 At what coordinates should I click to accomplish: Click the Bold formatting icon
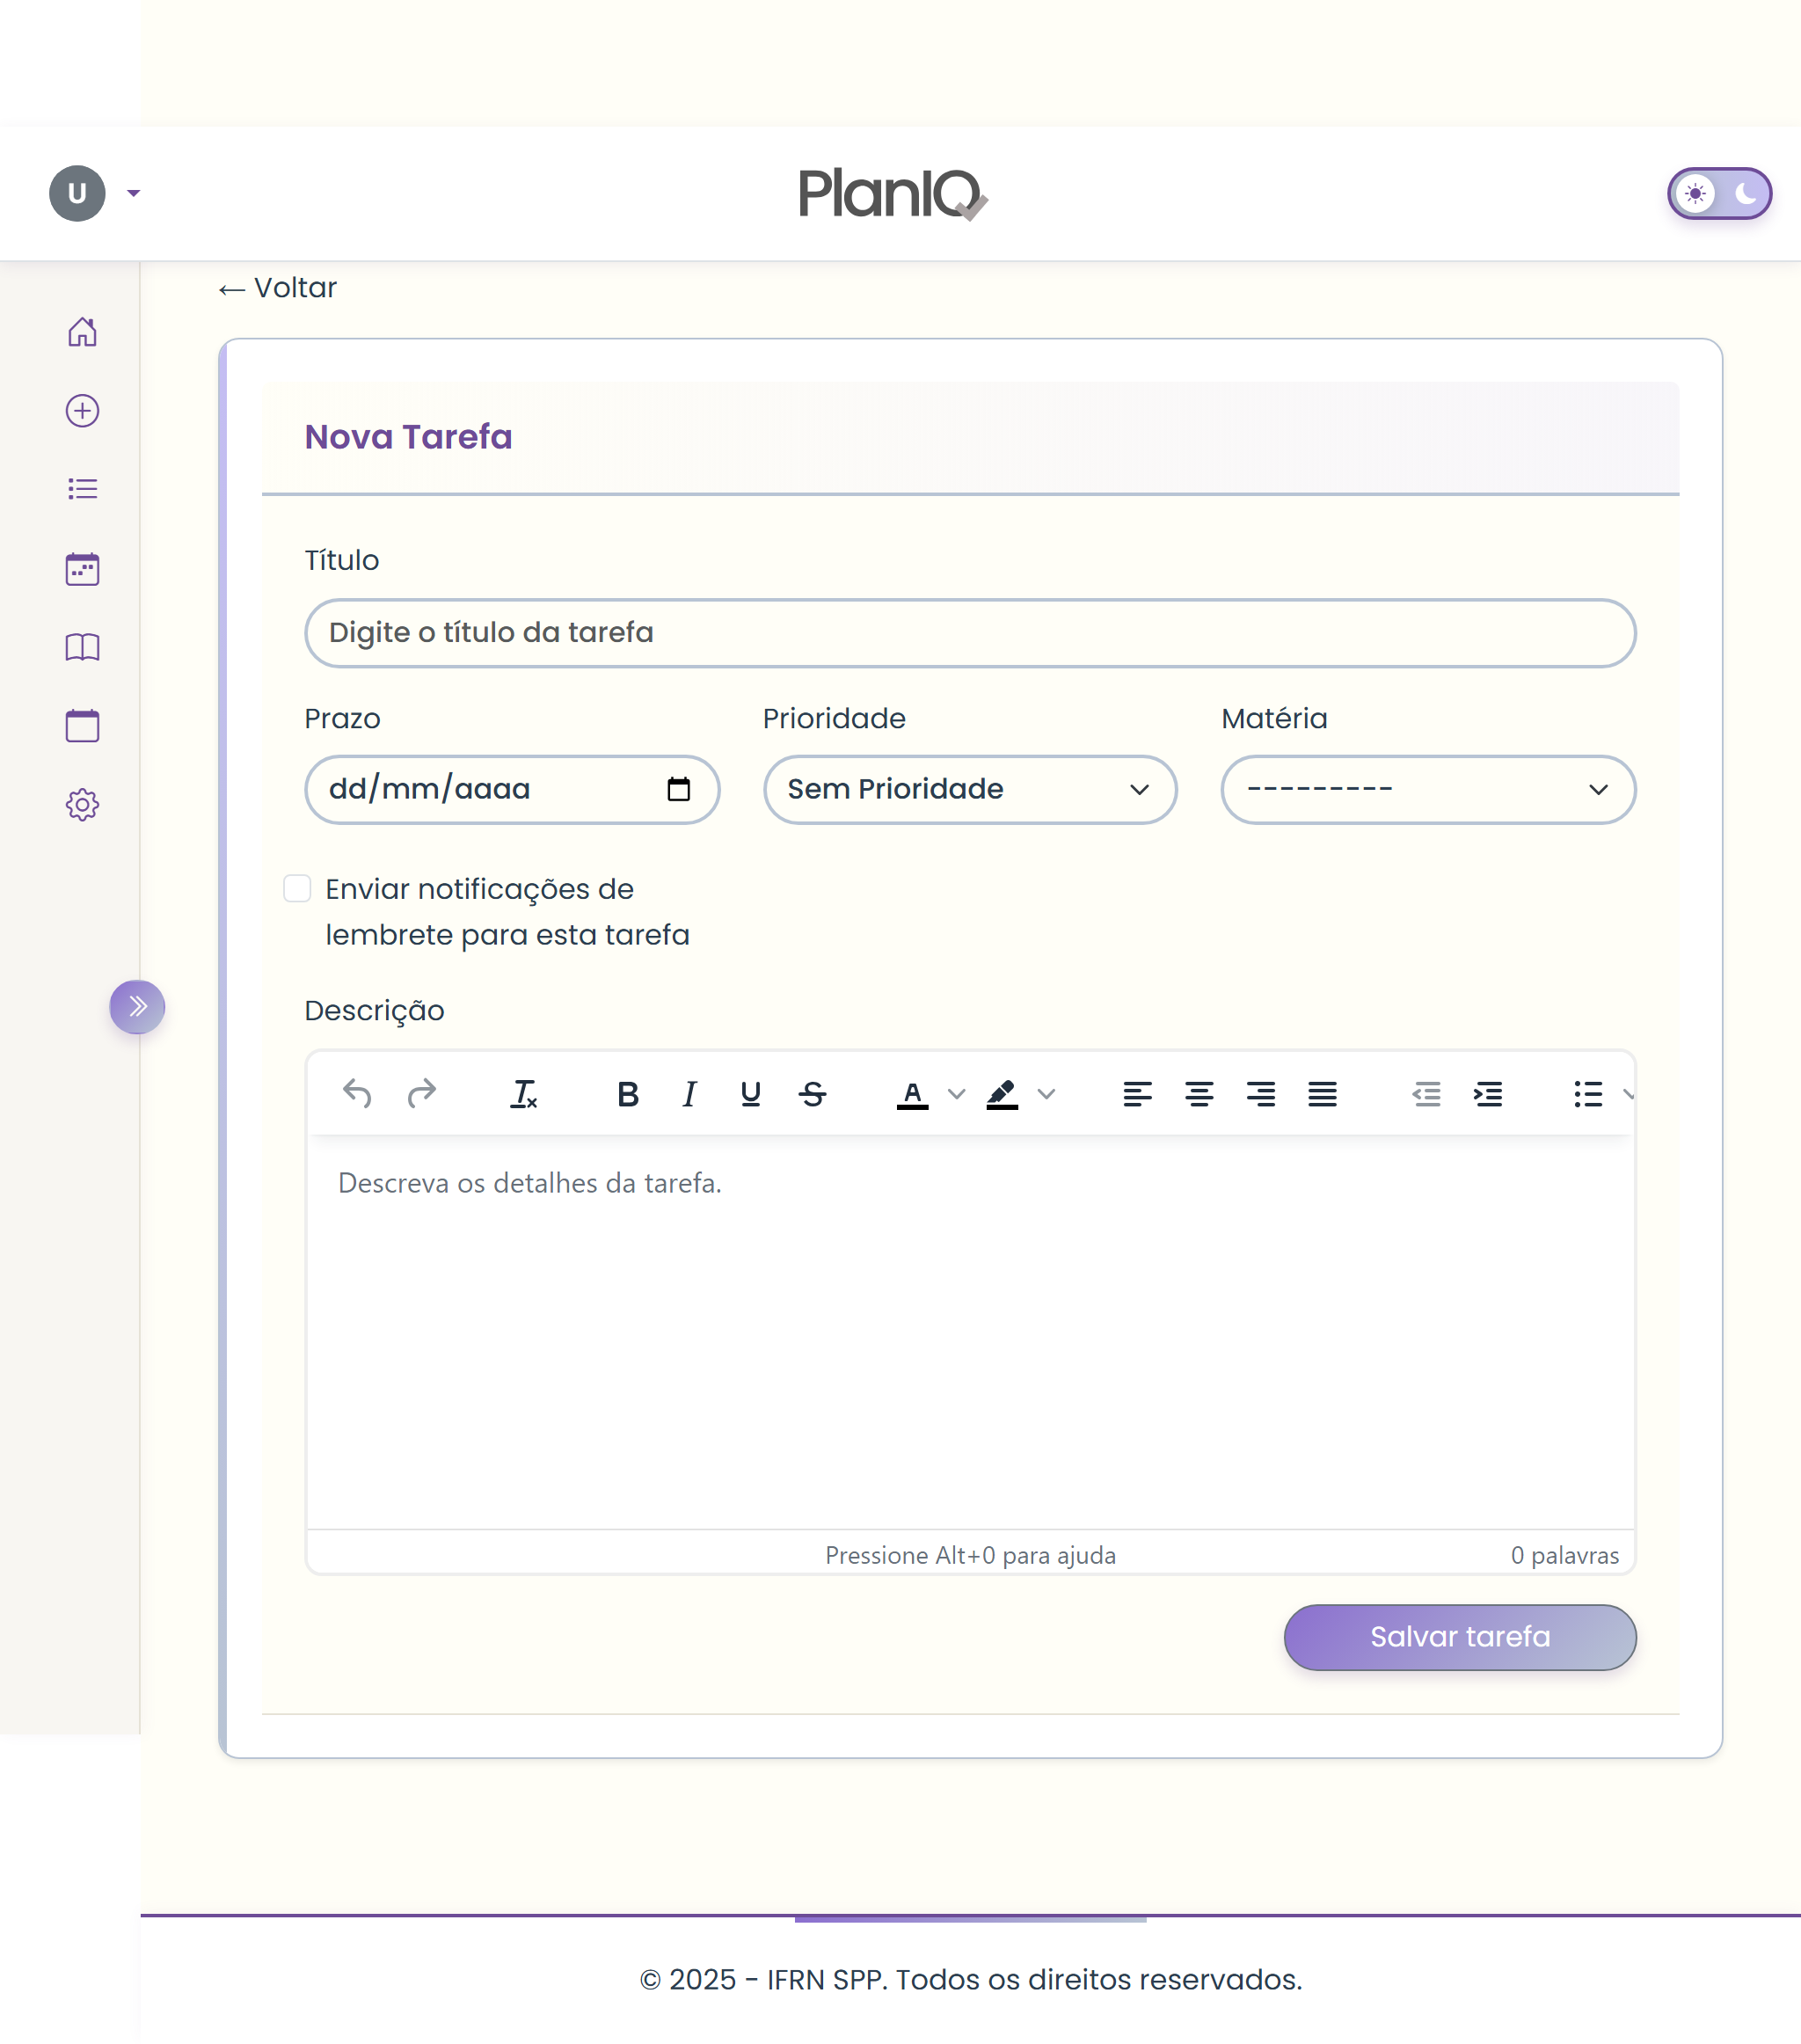click(627, 1095)
